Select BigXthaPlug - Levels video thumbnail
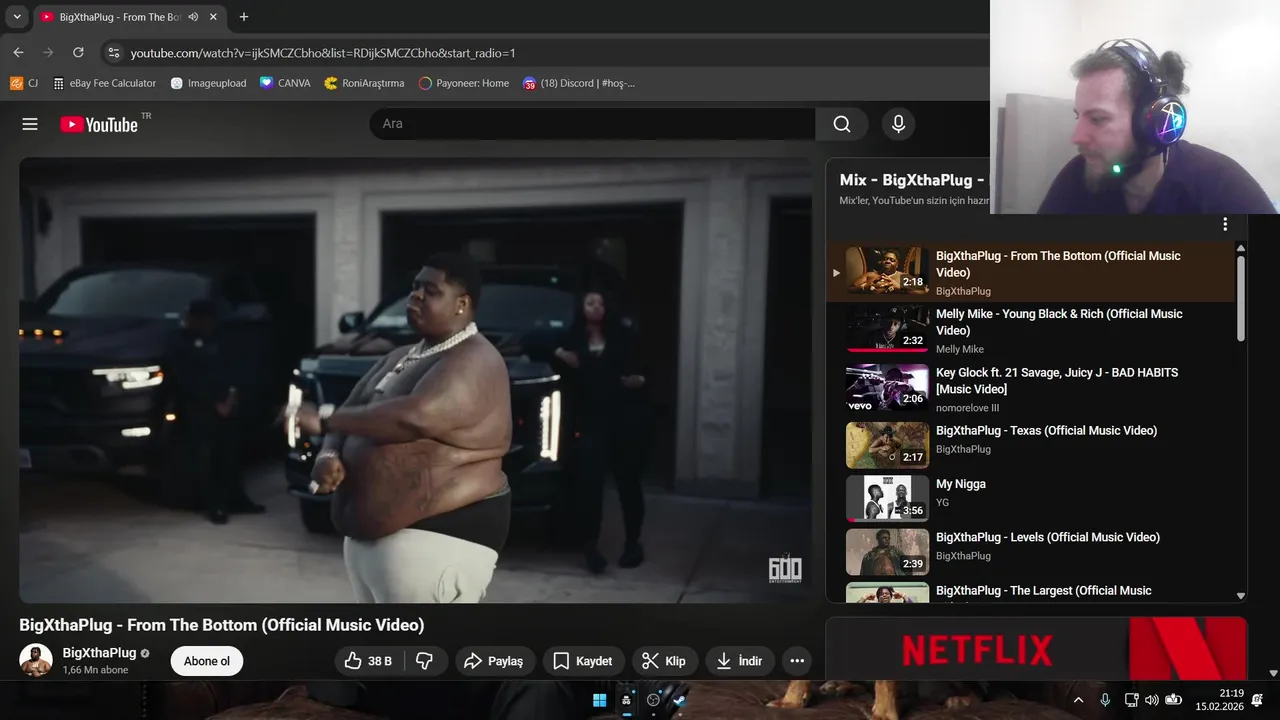This screenshot has width=1280, height=720. [x=887, y=552]
